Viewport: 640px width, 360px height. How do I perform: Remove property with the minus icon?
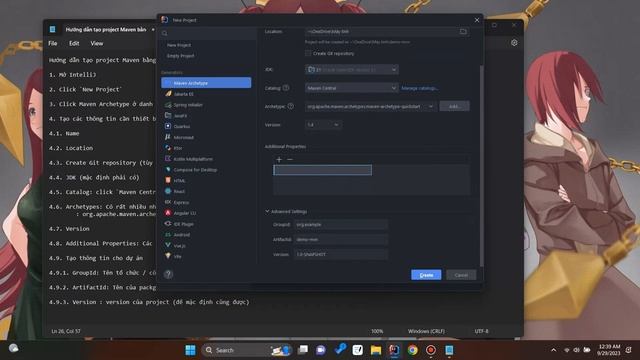[290, 159]
